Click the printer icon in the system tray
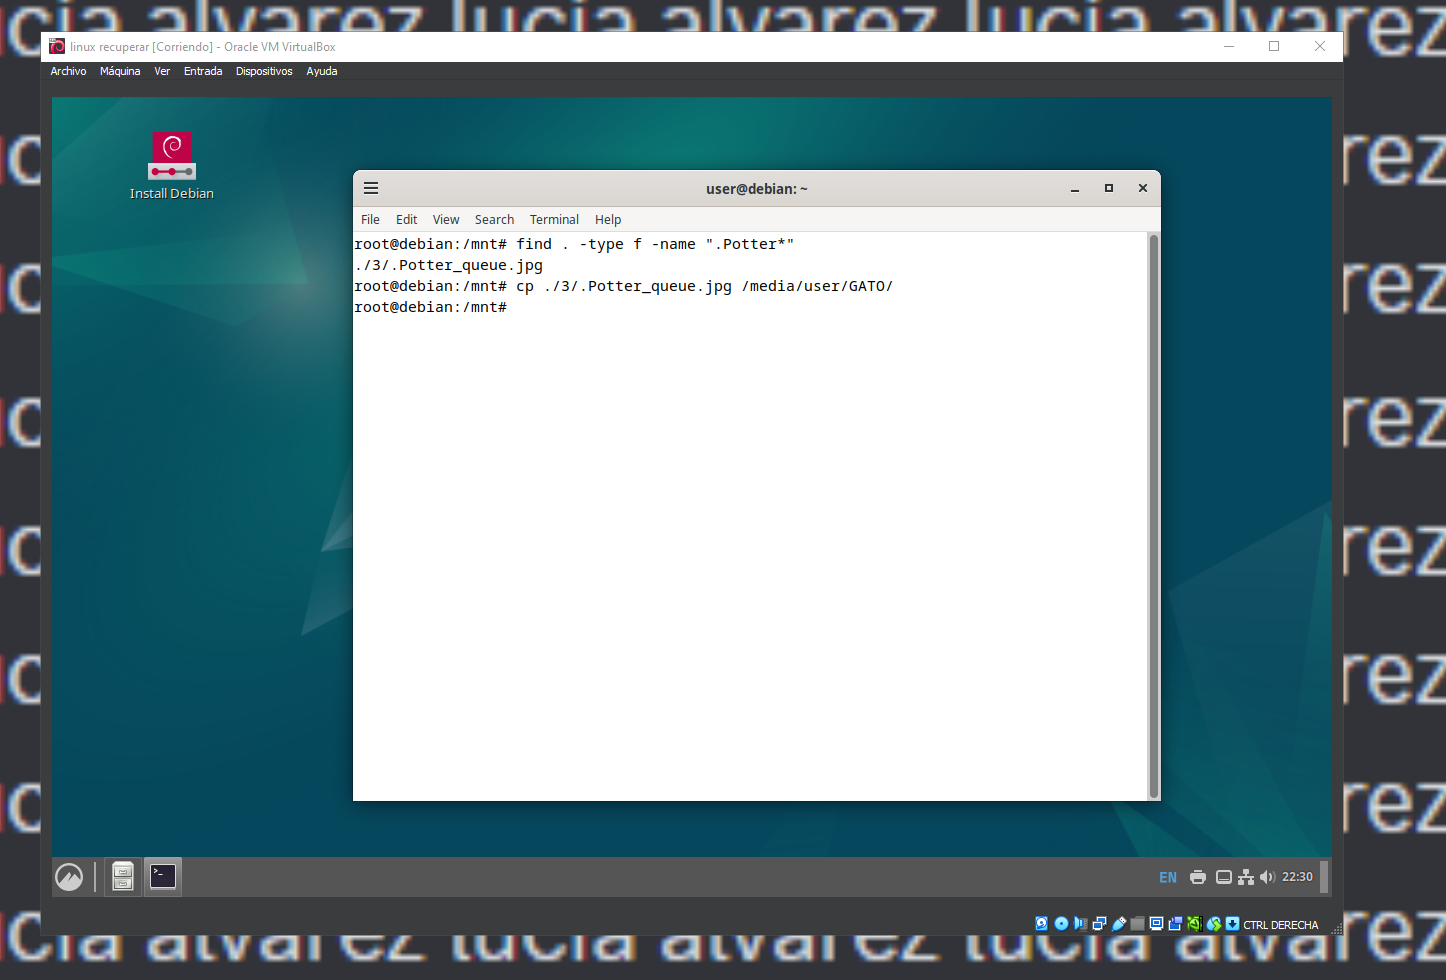The height and width of the screenshot is (980, 1446). click(x=1197, y=876)
